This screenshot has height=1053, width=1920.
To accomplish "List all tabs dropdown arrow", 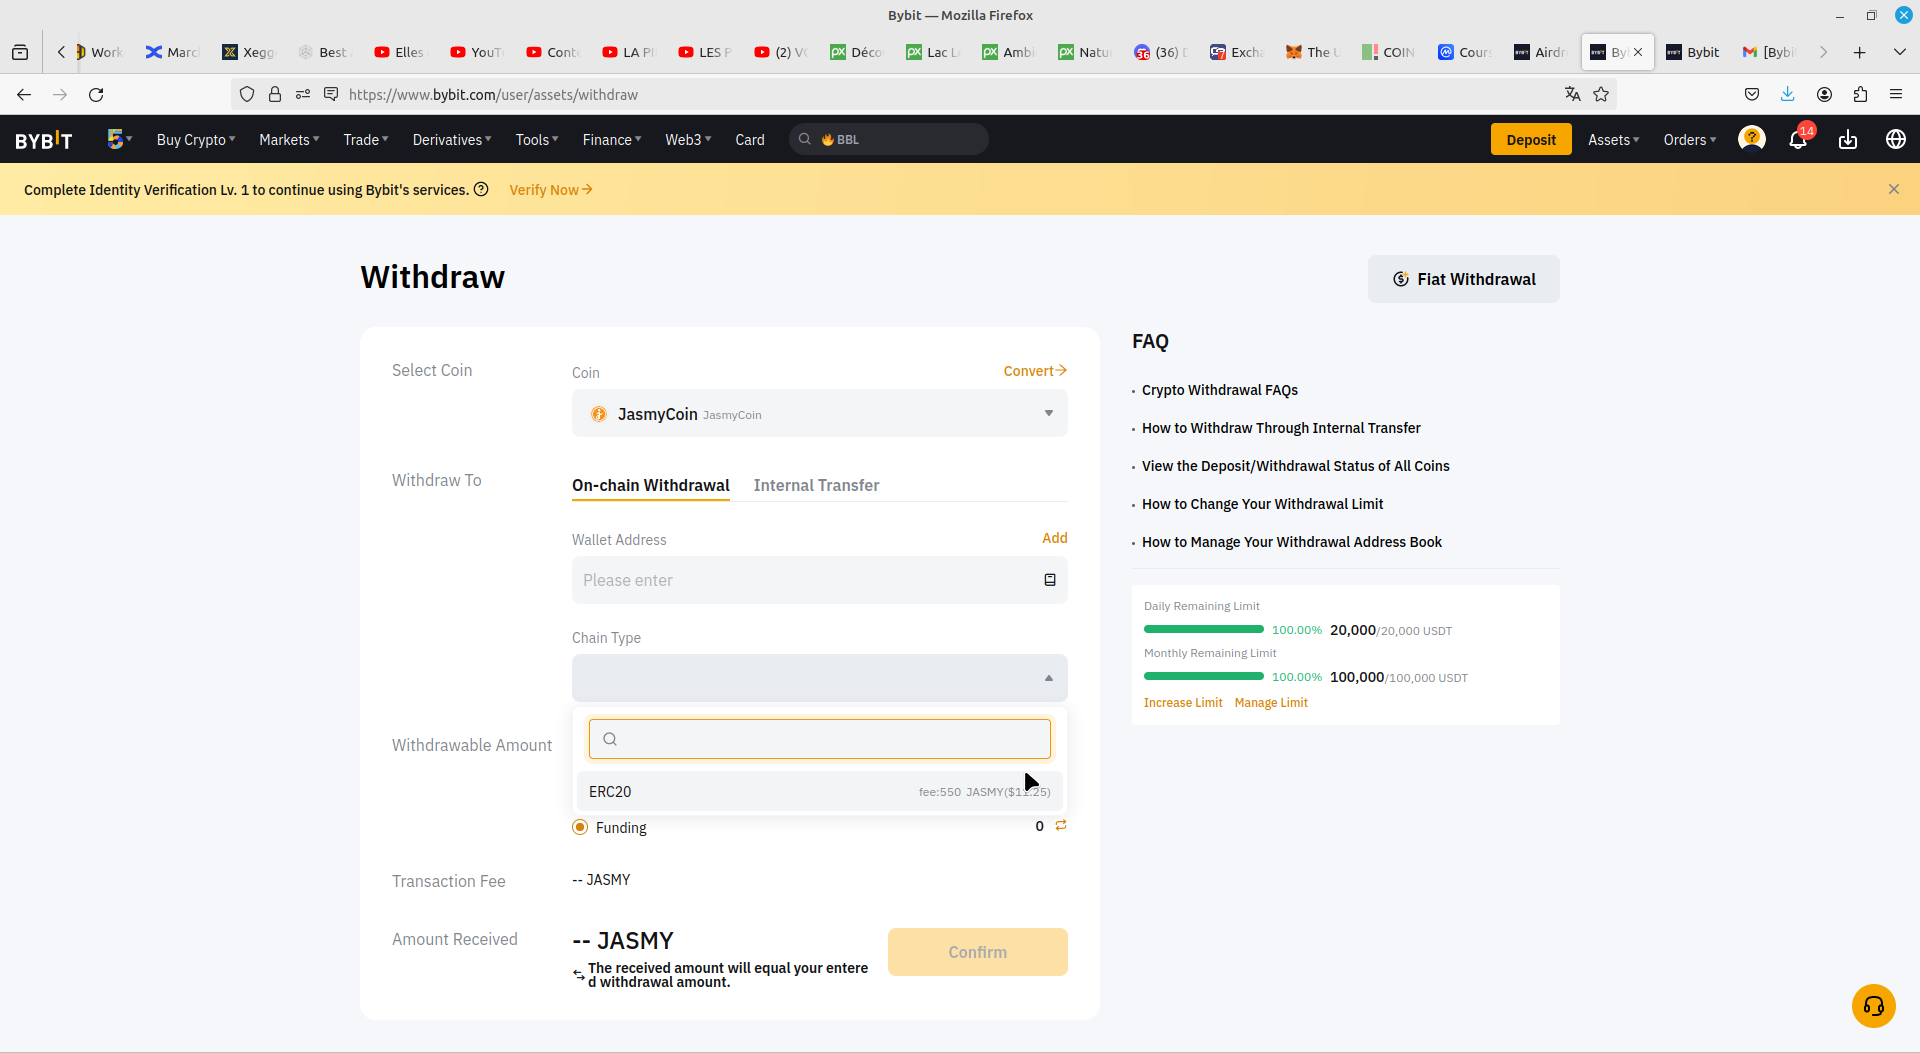I will [x=1900, y=52].
